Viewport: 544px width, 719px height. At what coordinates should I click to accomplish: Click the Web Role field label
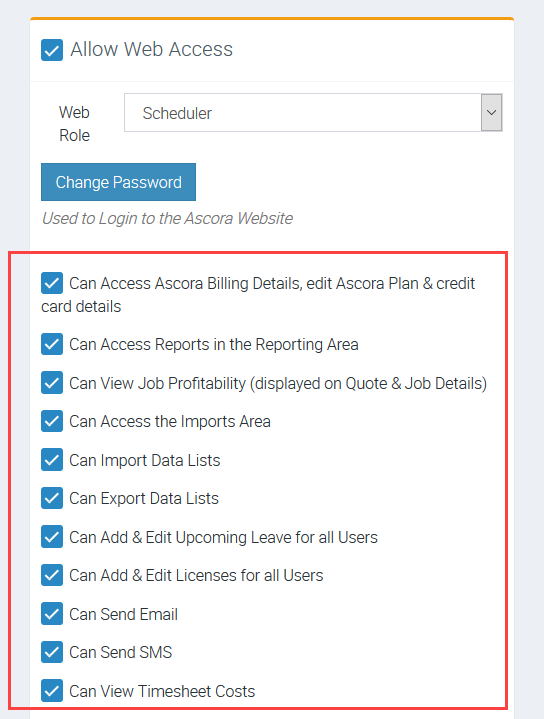(x=74, y=124)
